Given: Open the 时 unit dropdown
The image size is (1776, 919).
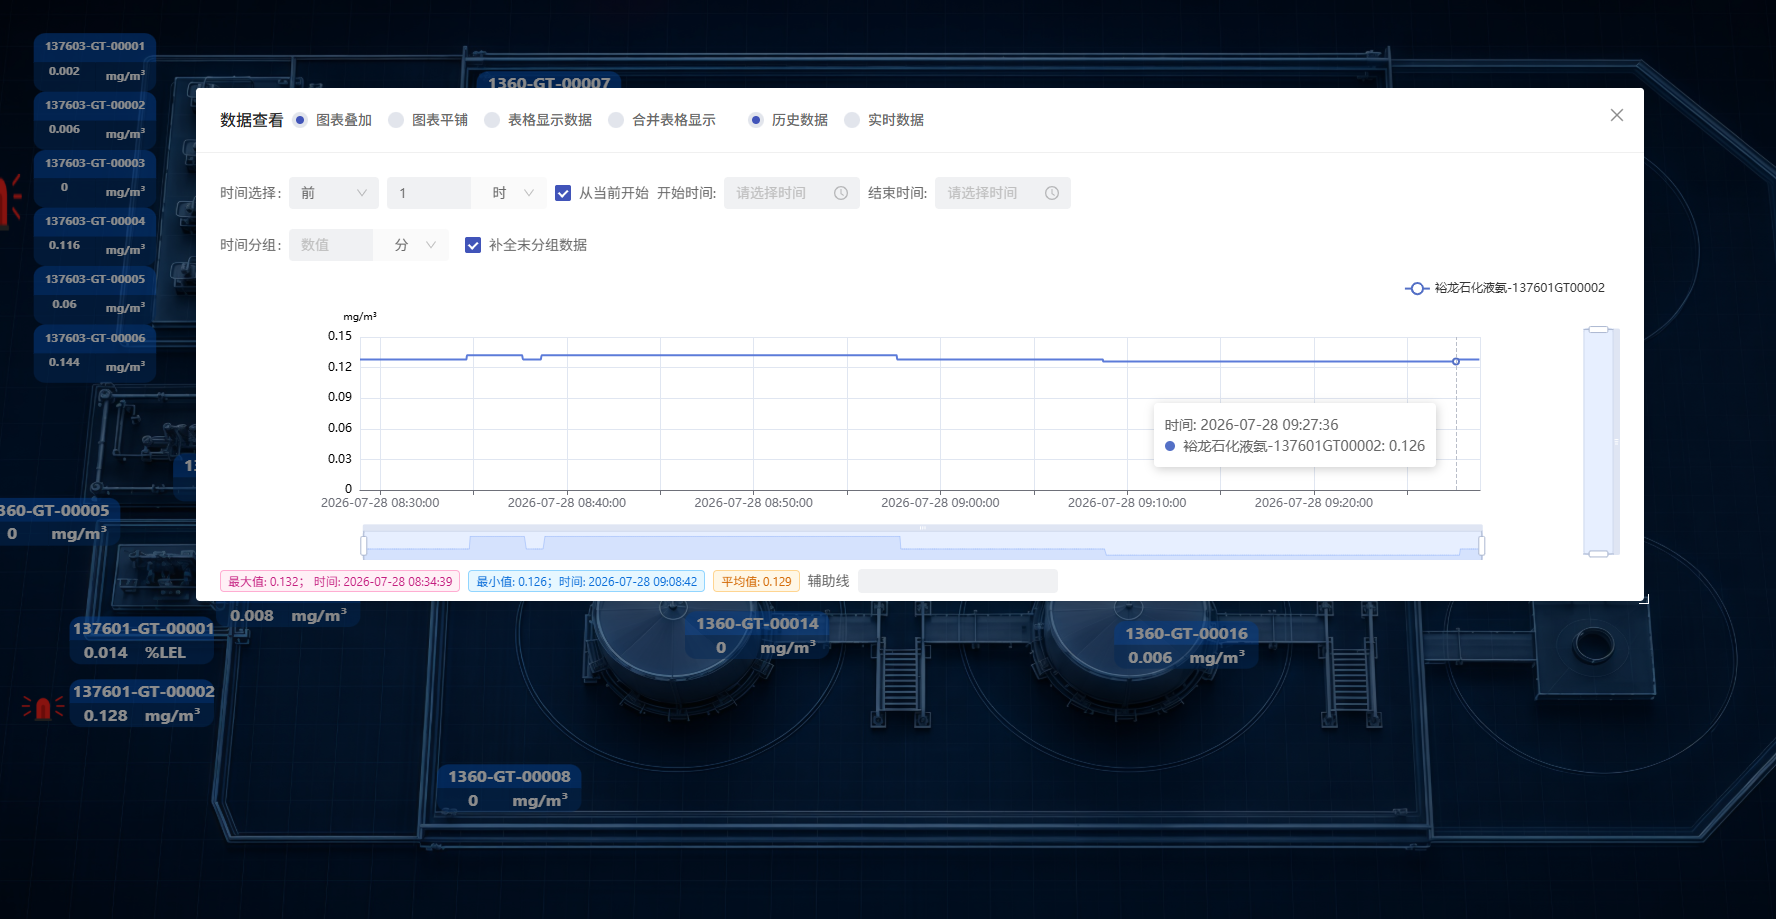Looking at the screenshot, I should (513, 193).
